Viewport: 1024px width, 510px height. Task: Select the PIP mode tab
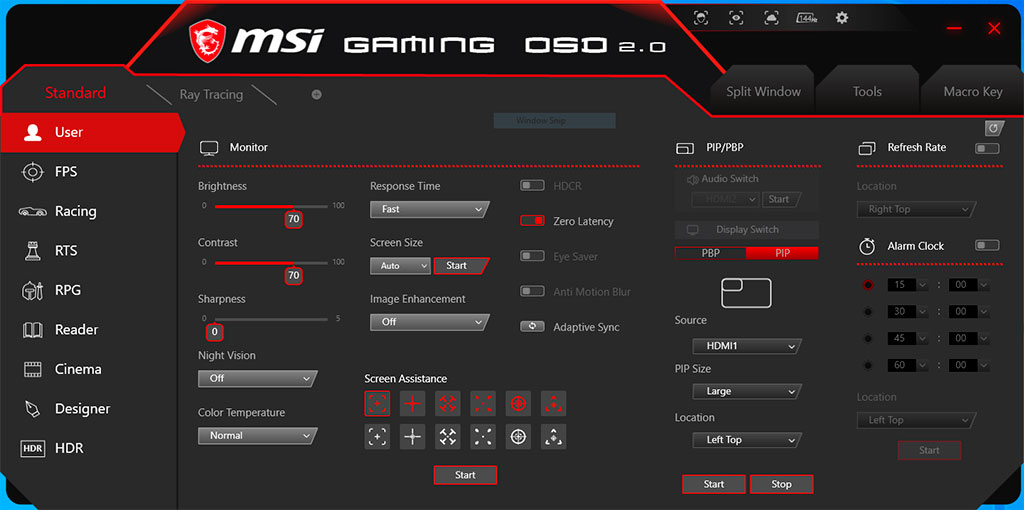[782, 253]
